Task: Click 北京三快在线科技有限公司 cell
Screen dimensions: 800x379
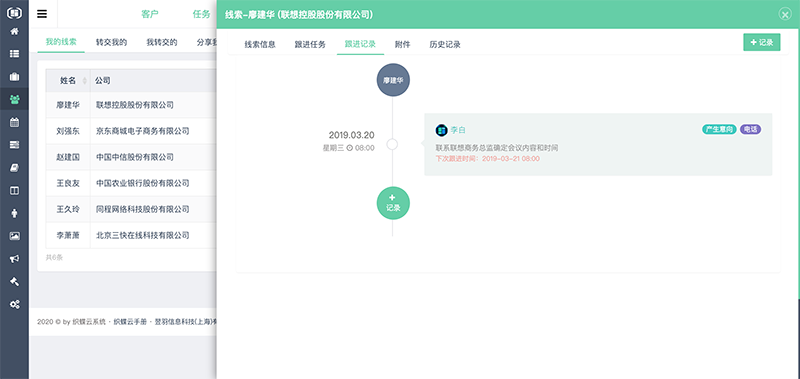Action: pos(143,235)
